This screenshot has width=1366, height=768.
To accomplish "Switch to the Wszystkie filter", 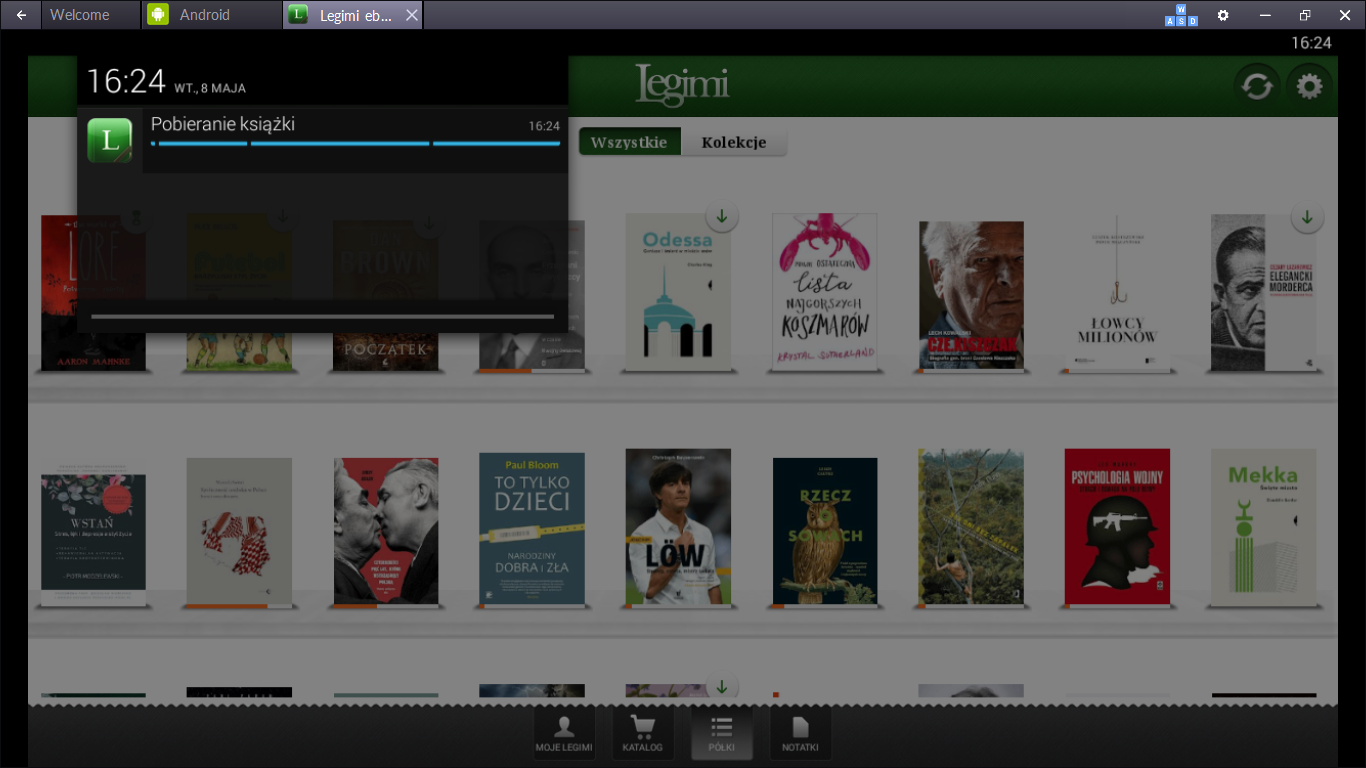I will tap(629, 142).
